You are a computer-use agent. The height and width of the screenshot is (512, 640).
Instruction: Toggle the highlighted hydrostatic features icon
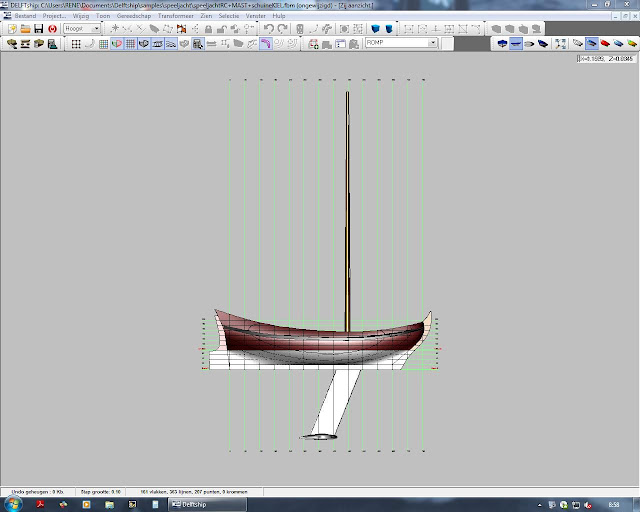198,44
